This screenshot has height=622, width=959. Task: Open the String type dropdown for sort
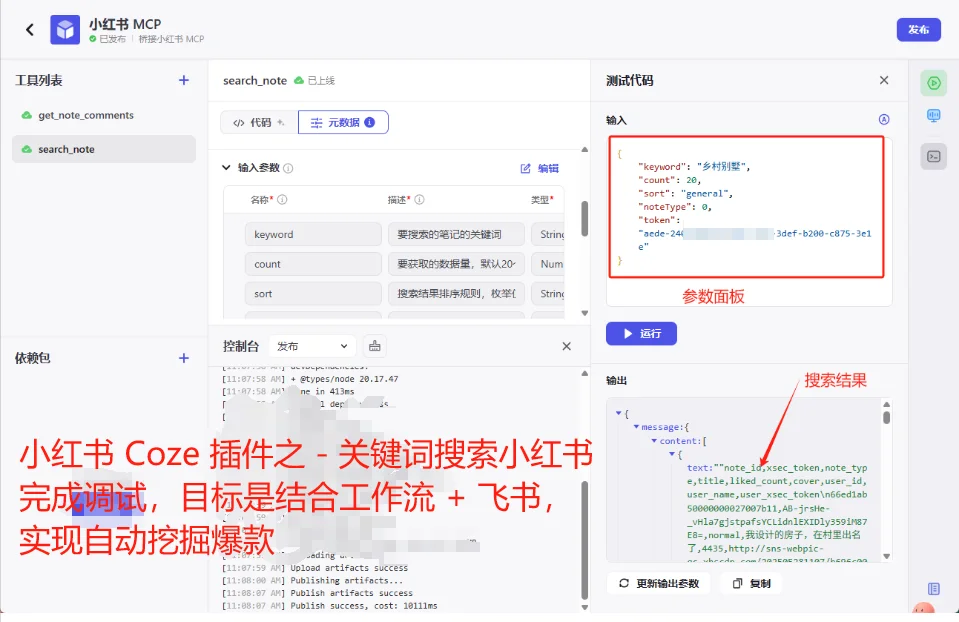[548, 294]
